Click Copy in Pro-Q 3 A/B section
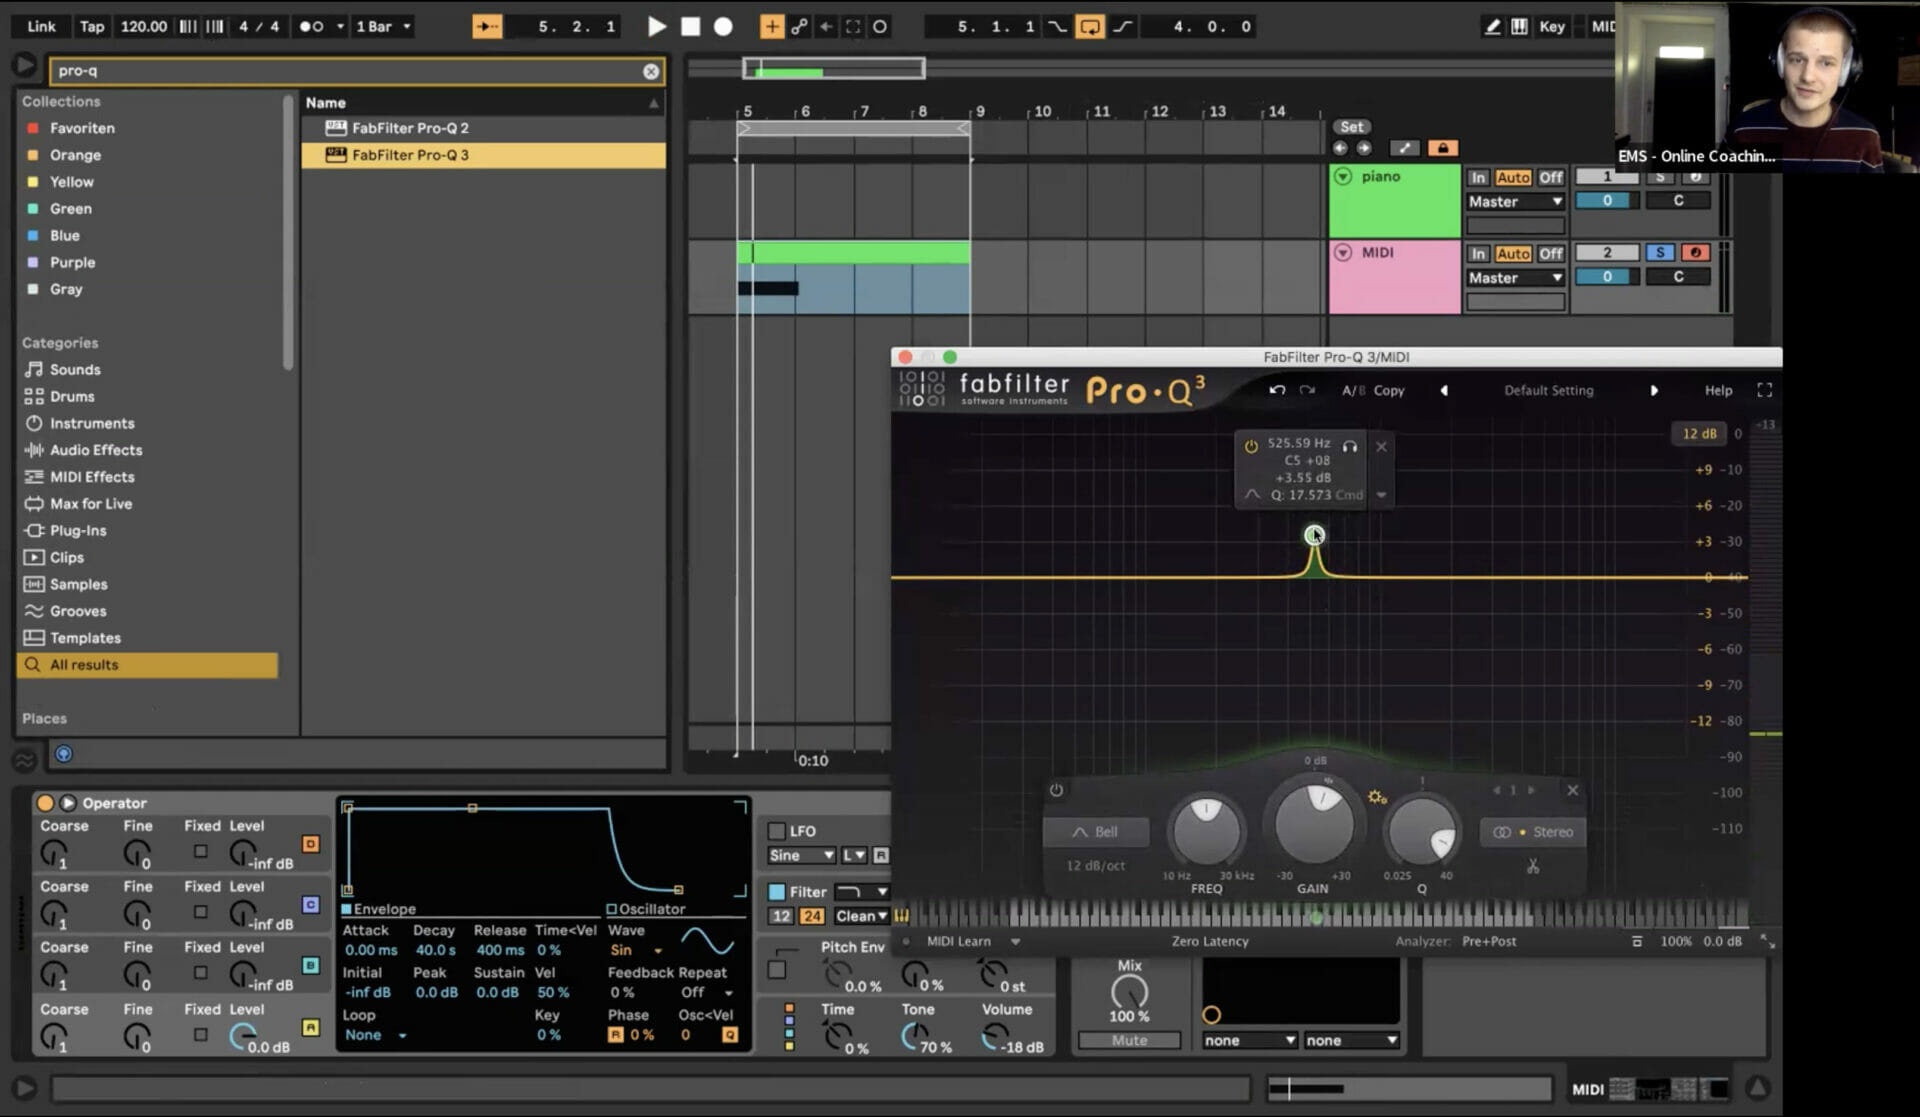Screen dimensions: 1920x1117 coord(1388,391)
